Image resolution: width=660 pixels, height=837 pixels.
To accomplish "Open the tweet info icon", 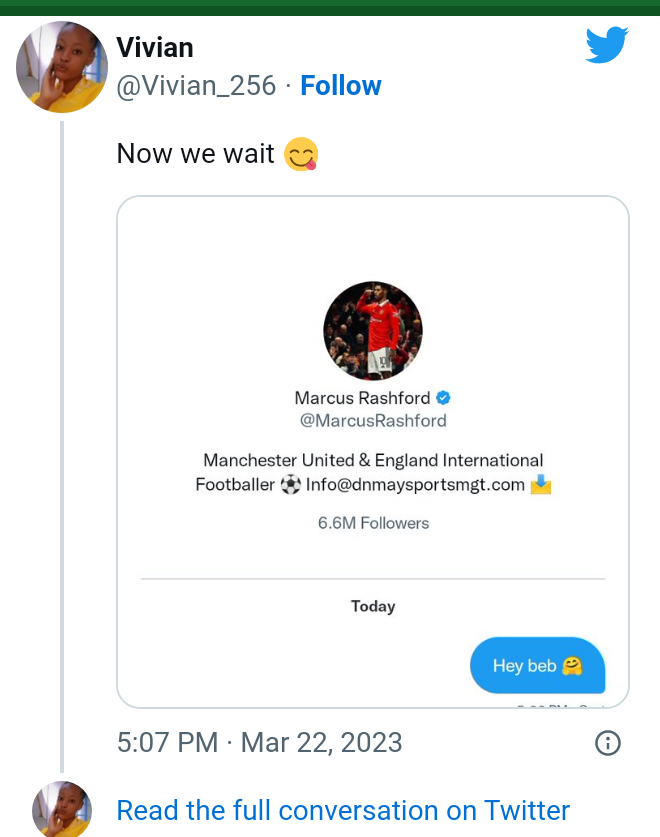I will [608, 743].
